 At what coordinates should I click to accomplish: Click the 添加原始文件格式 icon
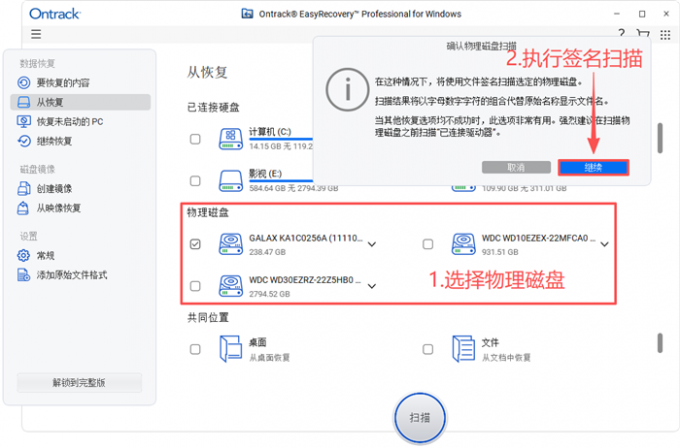pyautogui.click(x=24, y=275)
